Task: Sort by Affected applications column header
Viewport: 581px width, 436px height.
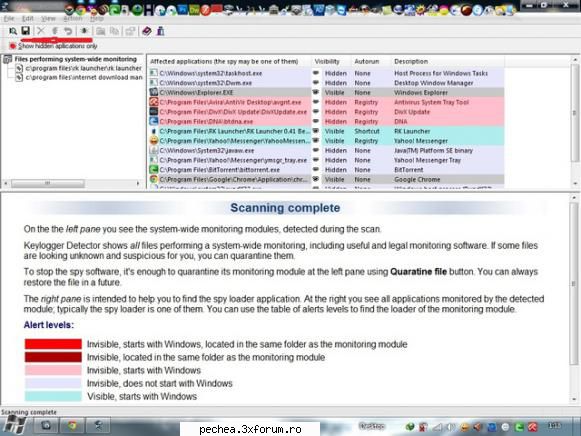Action: click(x=229, y=61)
